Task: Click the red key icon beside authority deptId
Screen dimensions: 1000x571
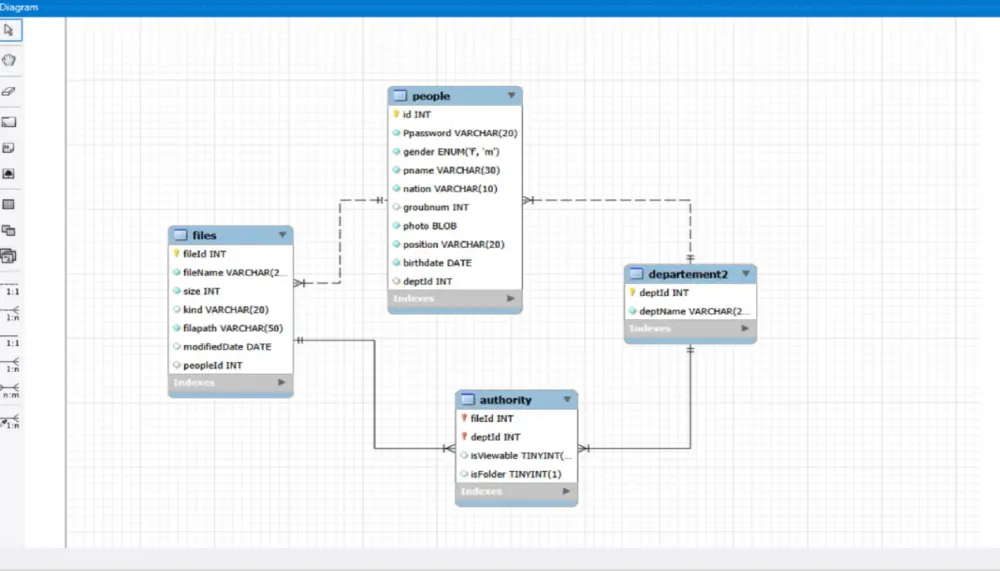Action: click(x=464, y=437)
